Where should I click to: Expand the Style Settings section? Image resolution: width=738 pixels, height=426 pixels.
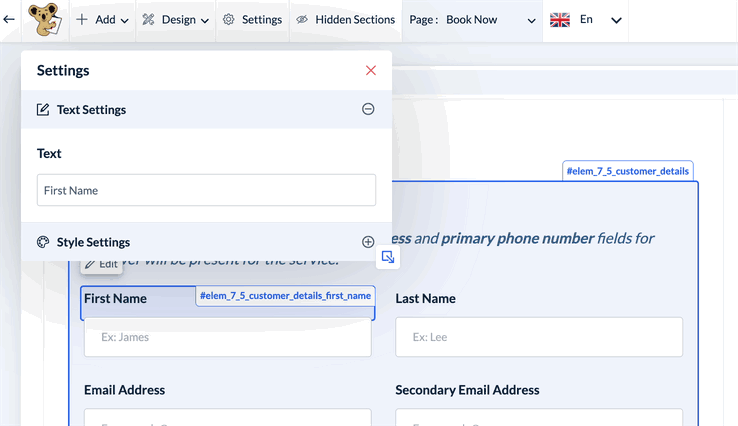pyautogui.click(x=368, y=242)
